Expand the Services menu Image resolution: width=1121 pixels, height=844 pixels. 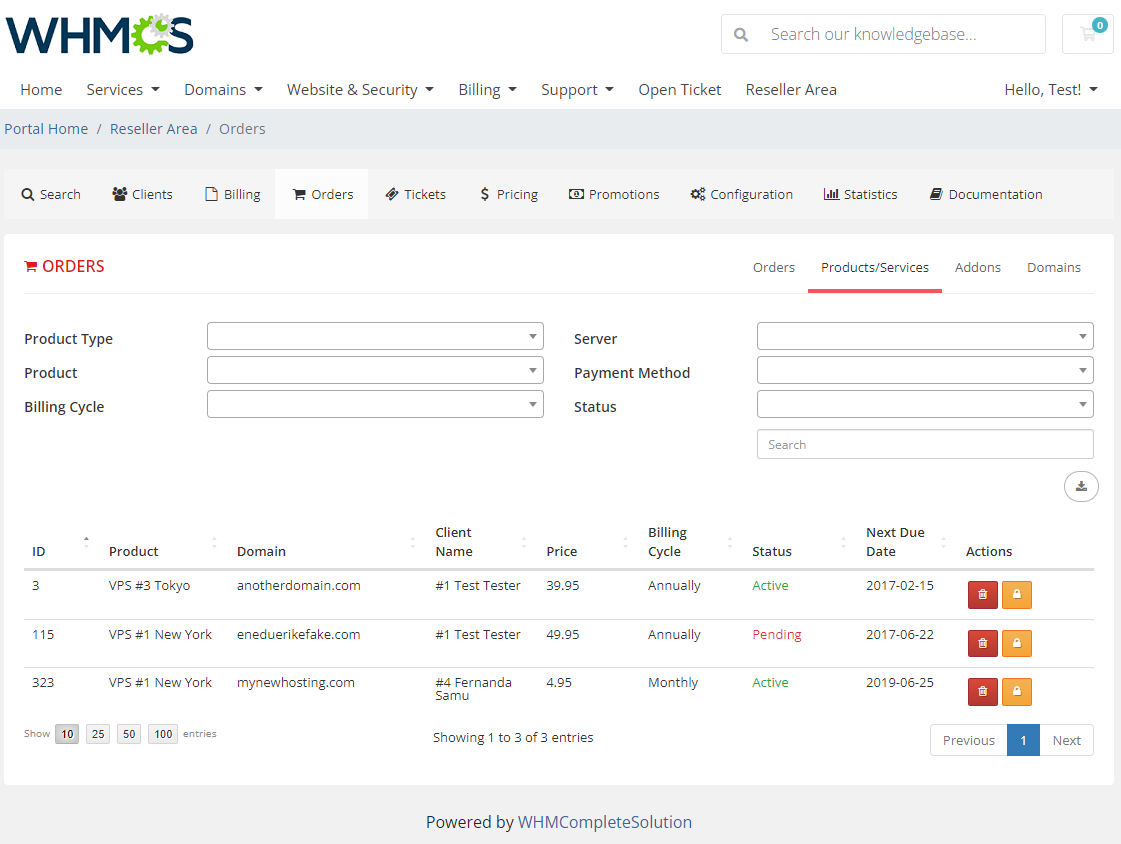[123, 90]
